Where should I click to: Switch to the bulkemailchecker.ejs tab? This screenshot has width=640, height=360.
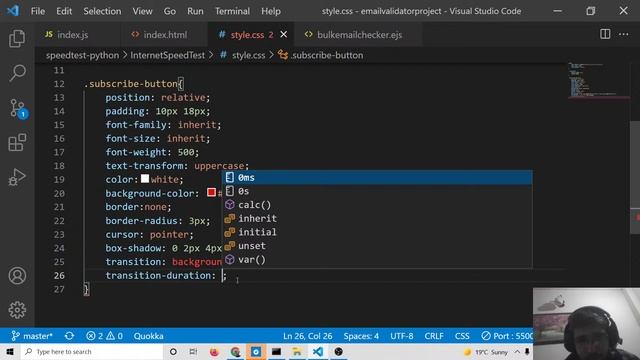359,35
